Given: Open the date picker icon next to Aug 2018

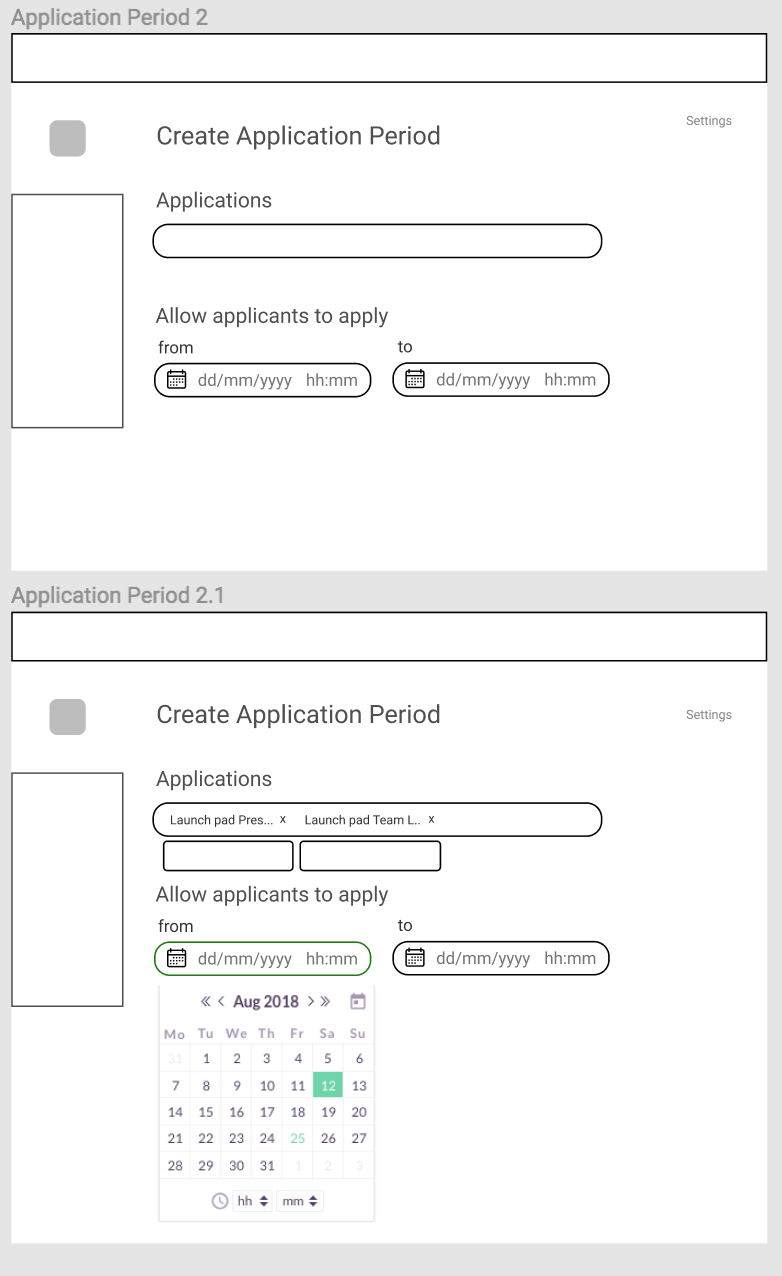Looking at the screenshot, I should point(357,1001).
